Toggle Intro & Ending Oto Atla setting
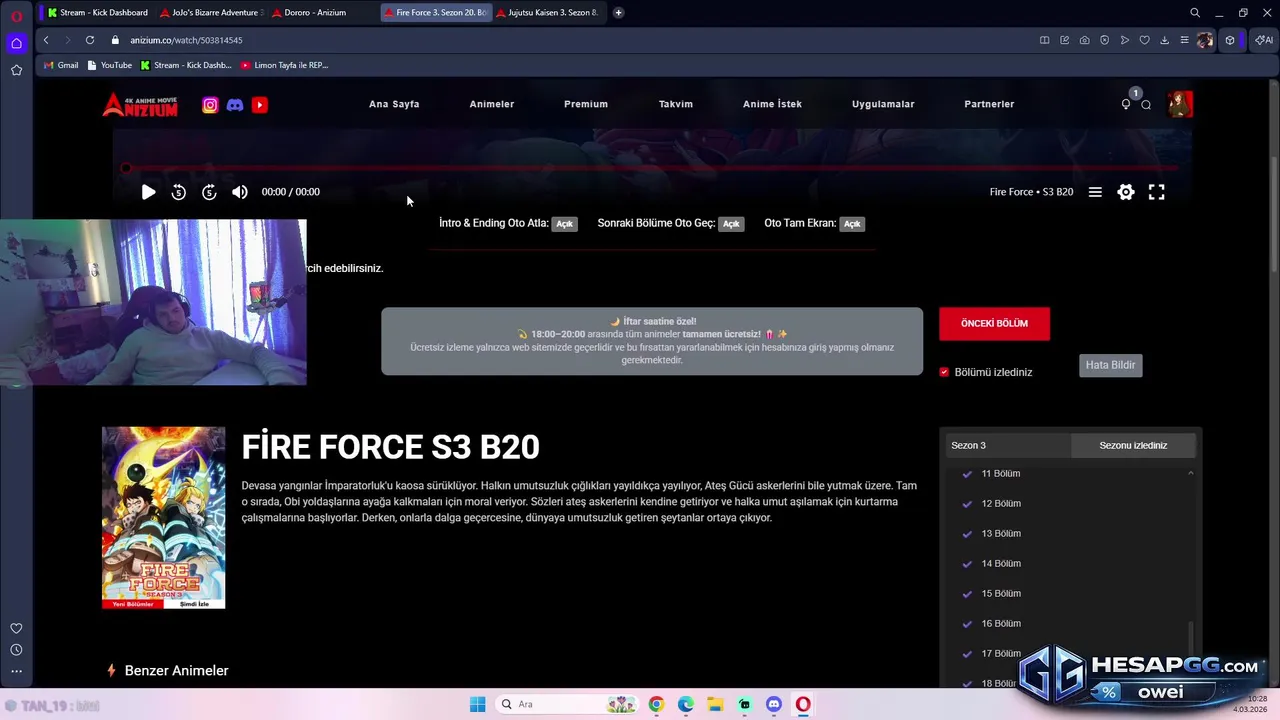Image resolution: width=1280 pixels, height=720 pixels. (565, 224)
